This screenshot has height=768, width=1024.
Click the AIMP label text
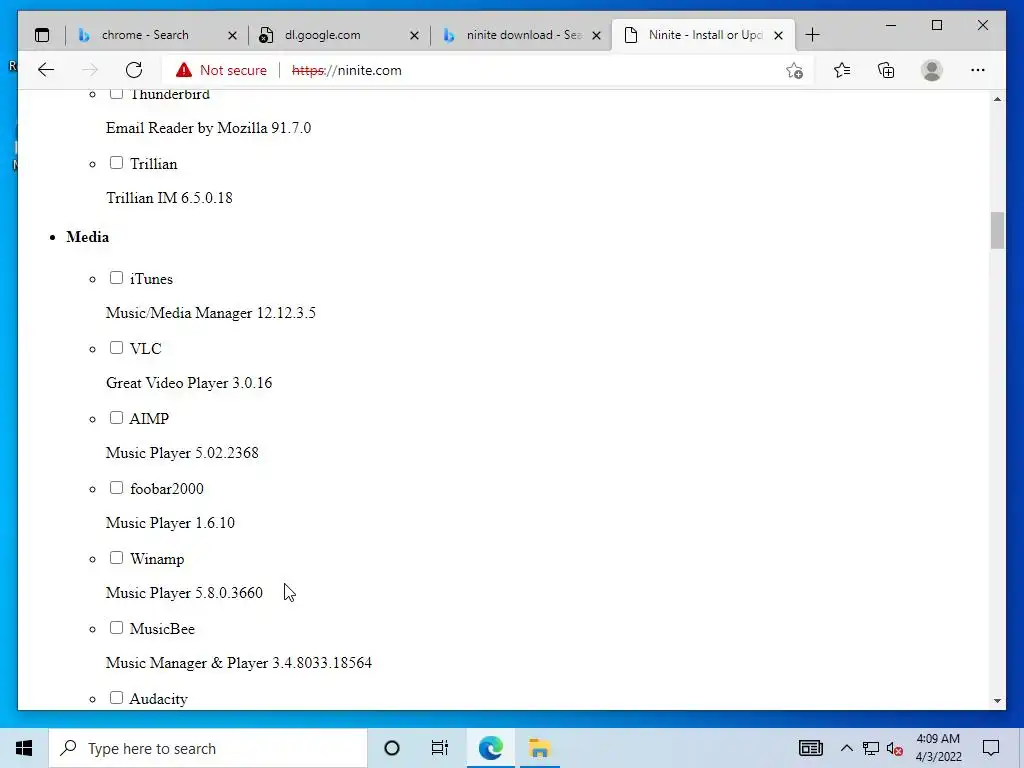point(149,419)
